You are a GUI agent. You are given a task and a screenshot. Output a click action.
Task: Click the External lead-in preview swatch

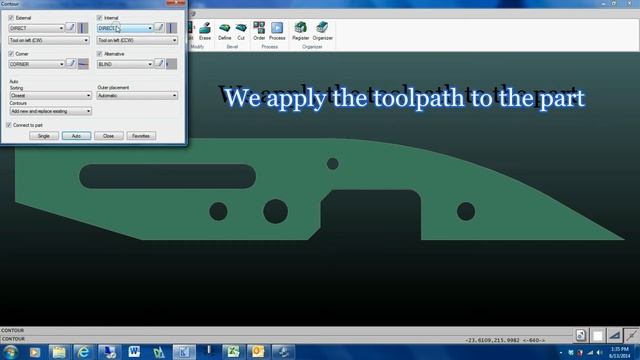83,28
